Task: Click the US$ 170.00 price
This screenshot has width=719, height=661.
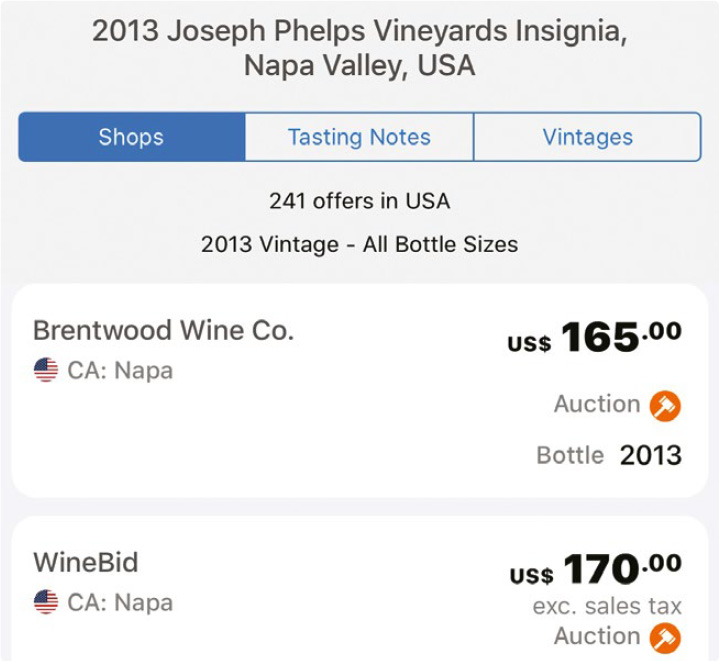Action: pos(595,569)
